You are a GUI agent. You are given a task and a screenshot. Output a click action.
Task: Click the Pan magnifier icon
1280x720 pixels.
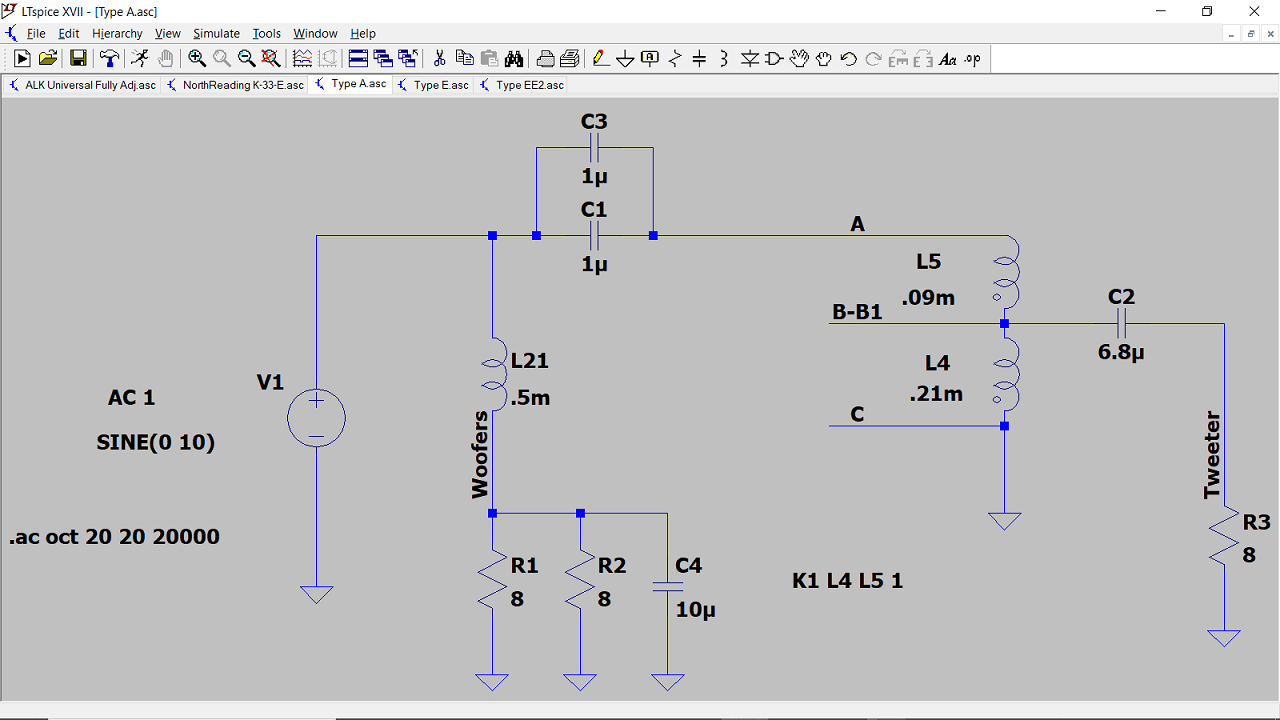click(x=221, y=59)
